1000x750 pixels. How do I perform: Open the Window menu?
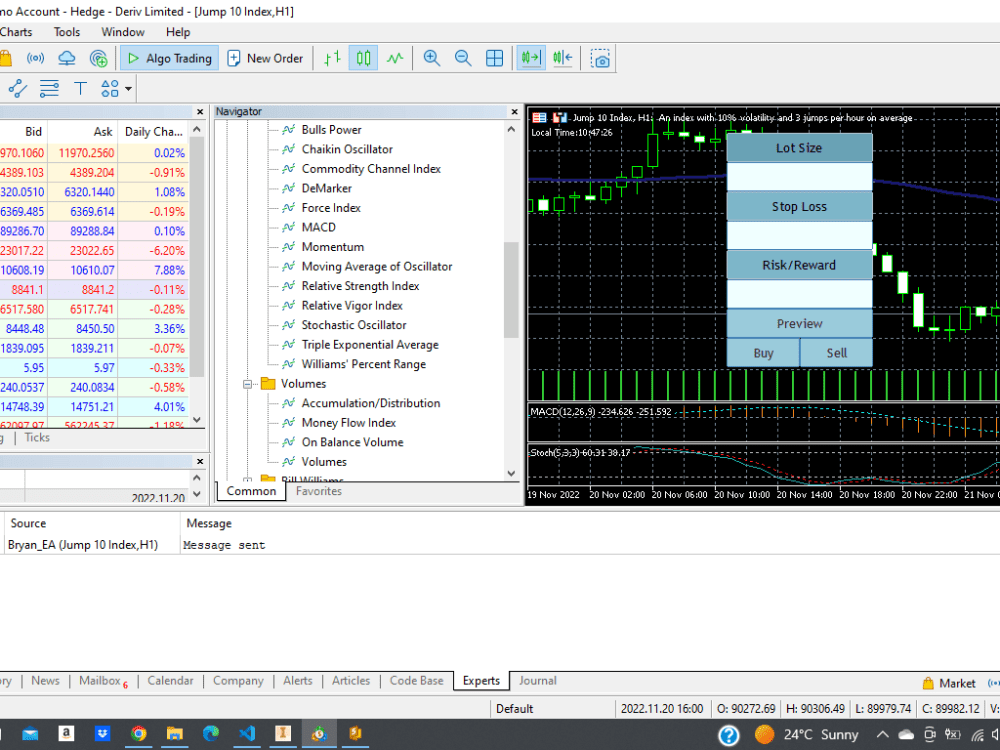(122, 32)
